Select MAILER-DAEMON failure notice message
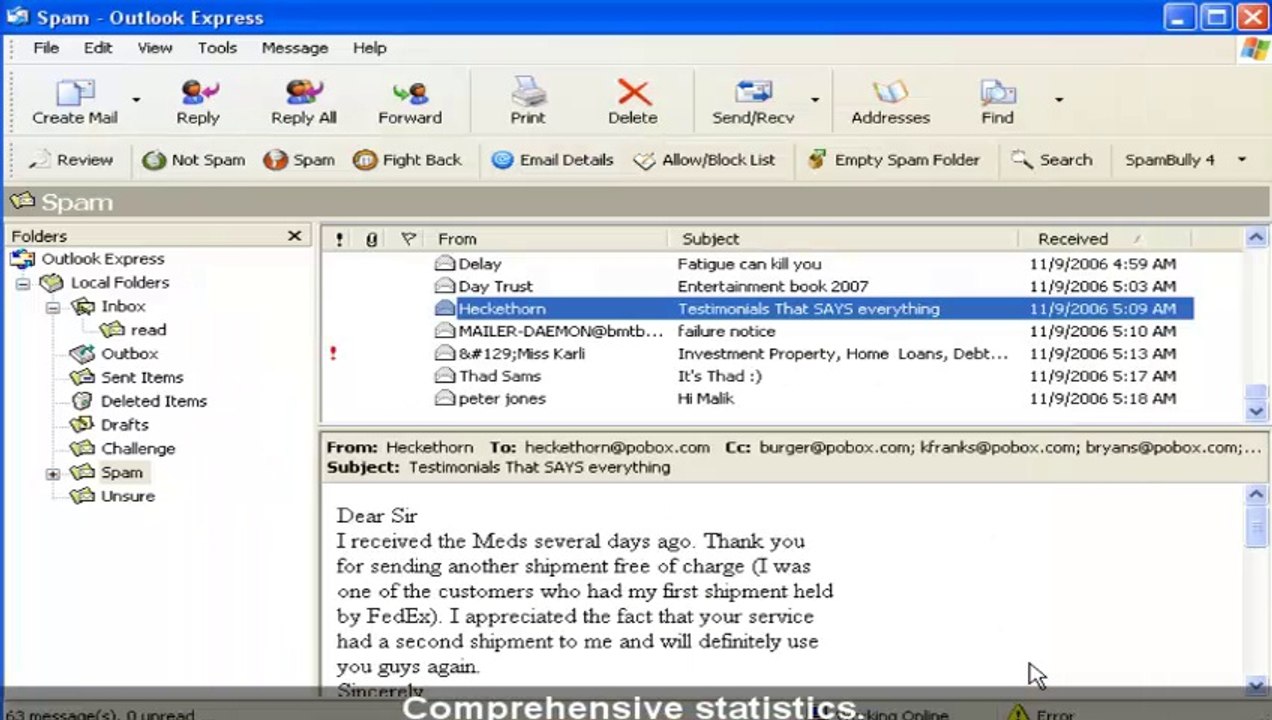1272x720 pixels. [757, 331]
